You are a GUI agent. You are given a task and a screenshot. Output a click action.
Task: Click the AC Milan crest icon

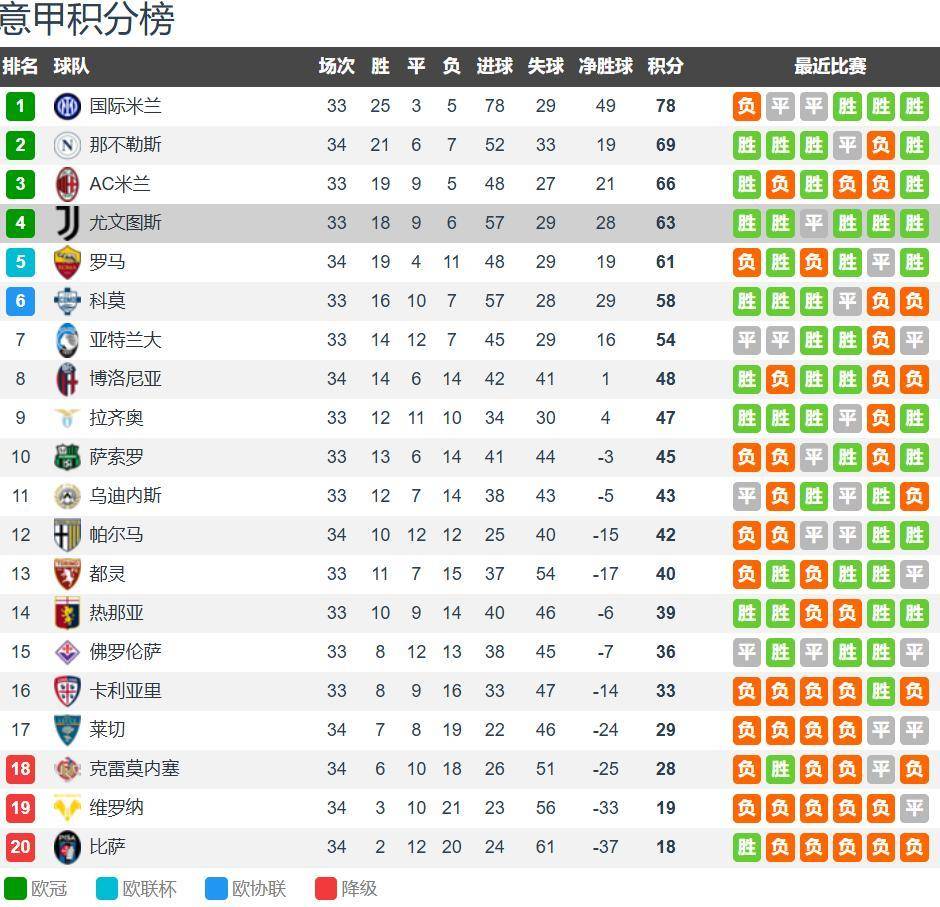point(67,184)
